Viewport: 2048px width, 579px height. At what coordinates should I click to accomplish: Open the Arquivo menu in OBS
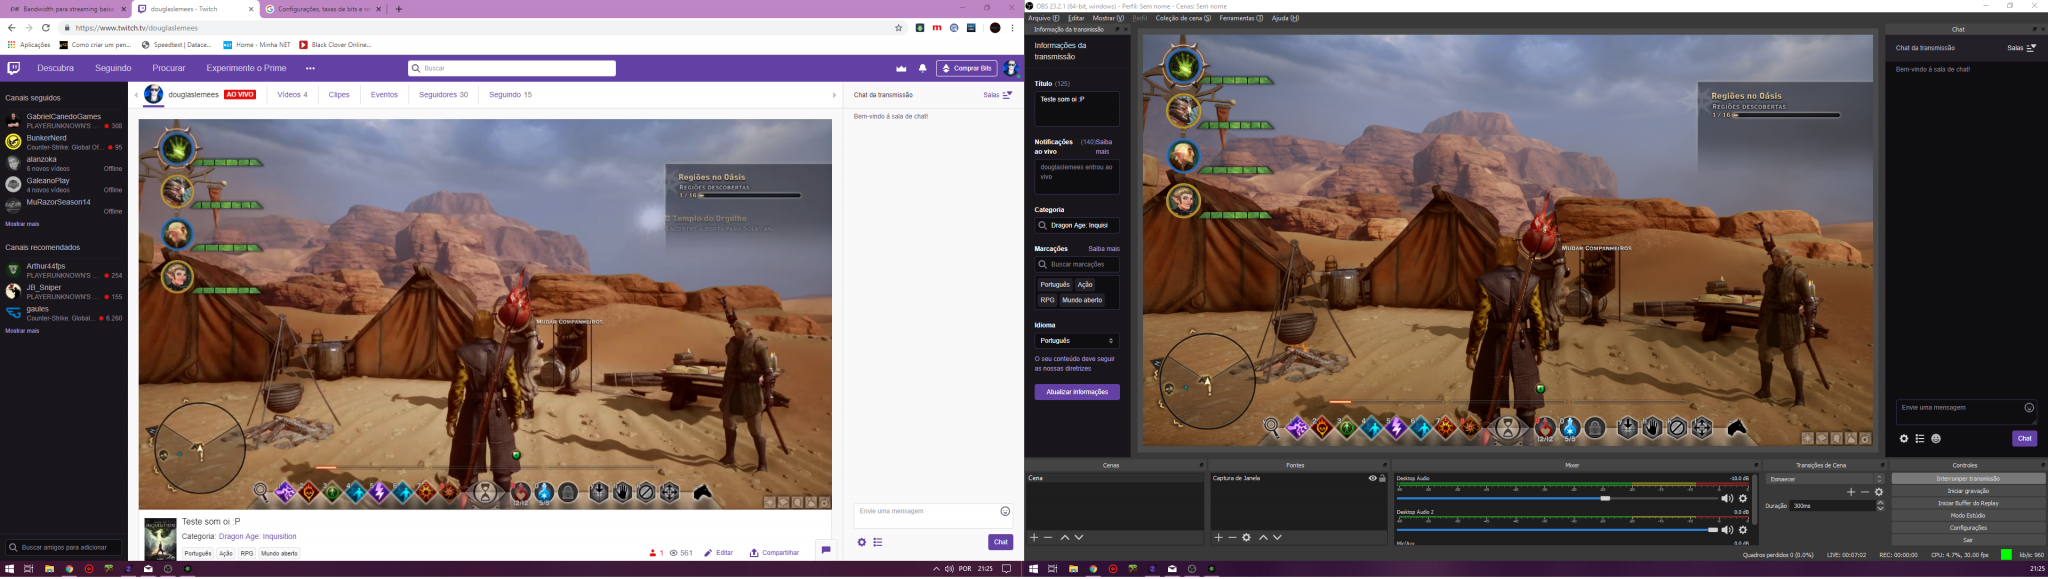(x=1043, y=18)
